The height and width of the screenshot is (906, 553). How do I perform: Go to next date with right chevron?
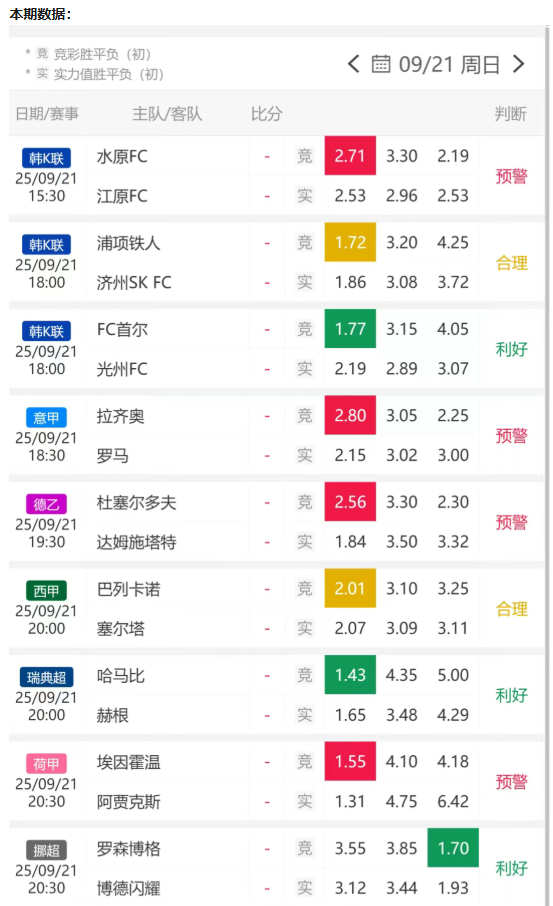519,64
